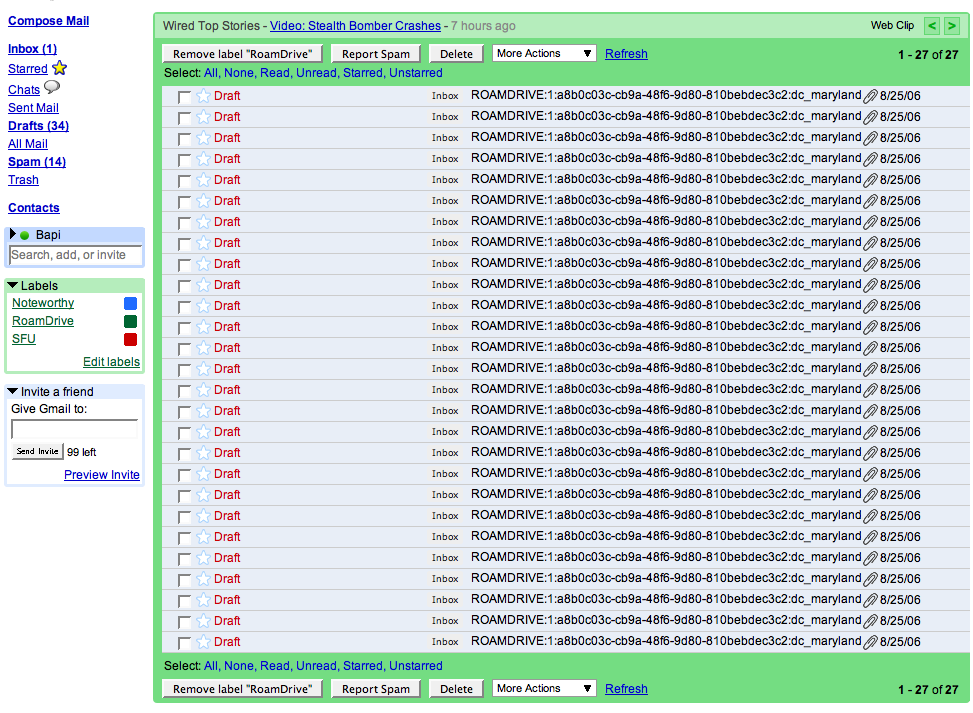Tick the checkbox of the first message row
Viewport: 973px width, 713px height.
click(184, 97)
